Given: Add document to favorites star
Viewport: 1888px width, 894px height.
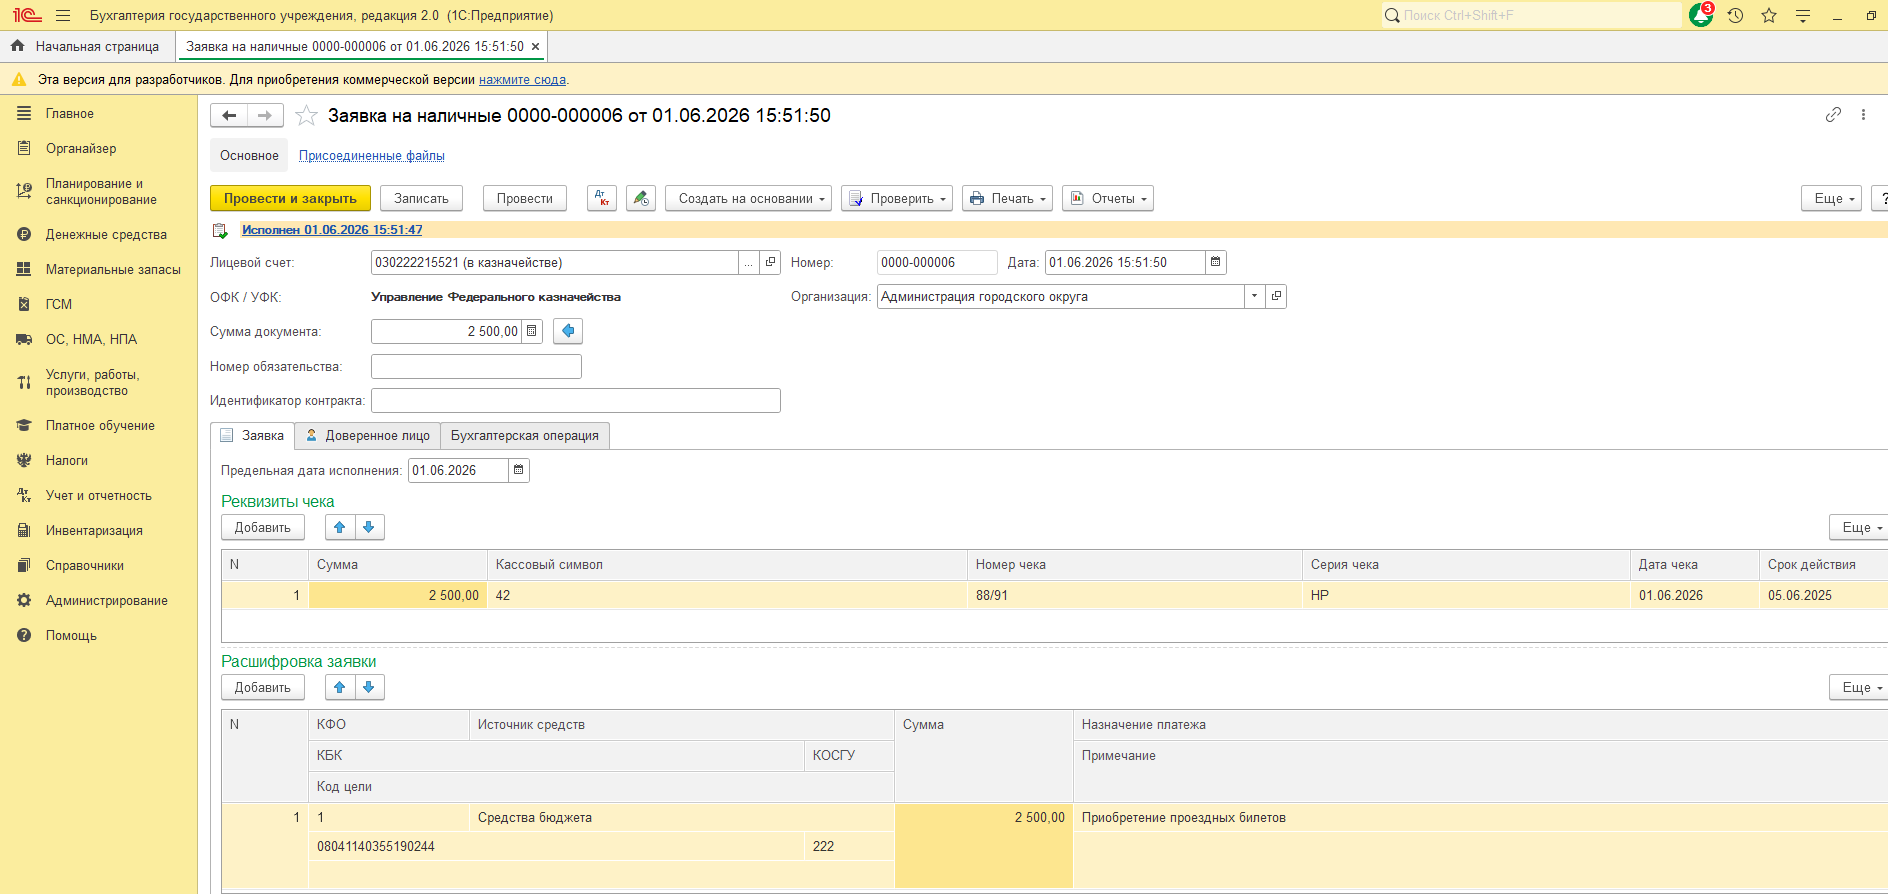Looking at the screenshot, I should click(307, 116).
